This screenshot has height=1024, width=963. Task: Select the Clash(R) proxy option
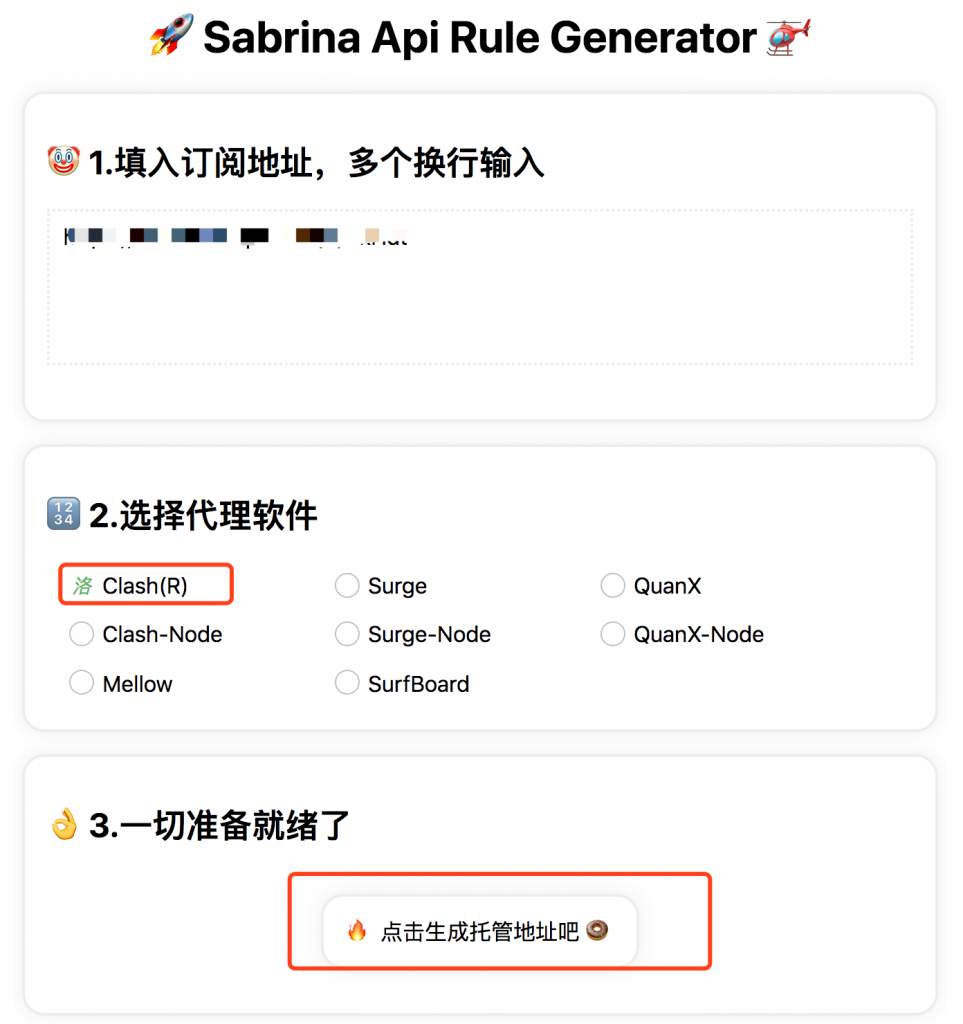tap(82, 586)
